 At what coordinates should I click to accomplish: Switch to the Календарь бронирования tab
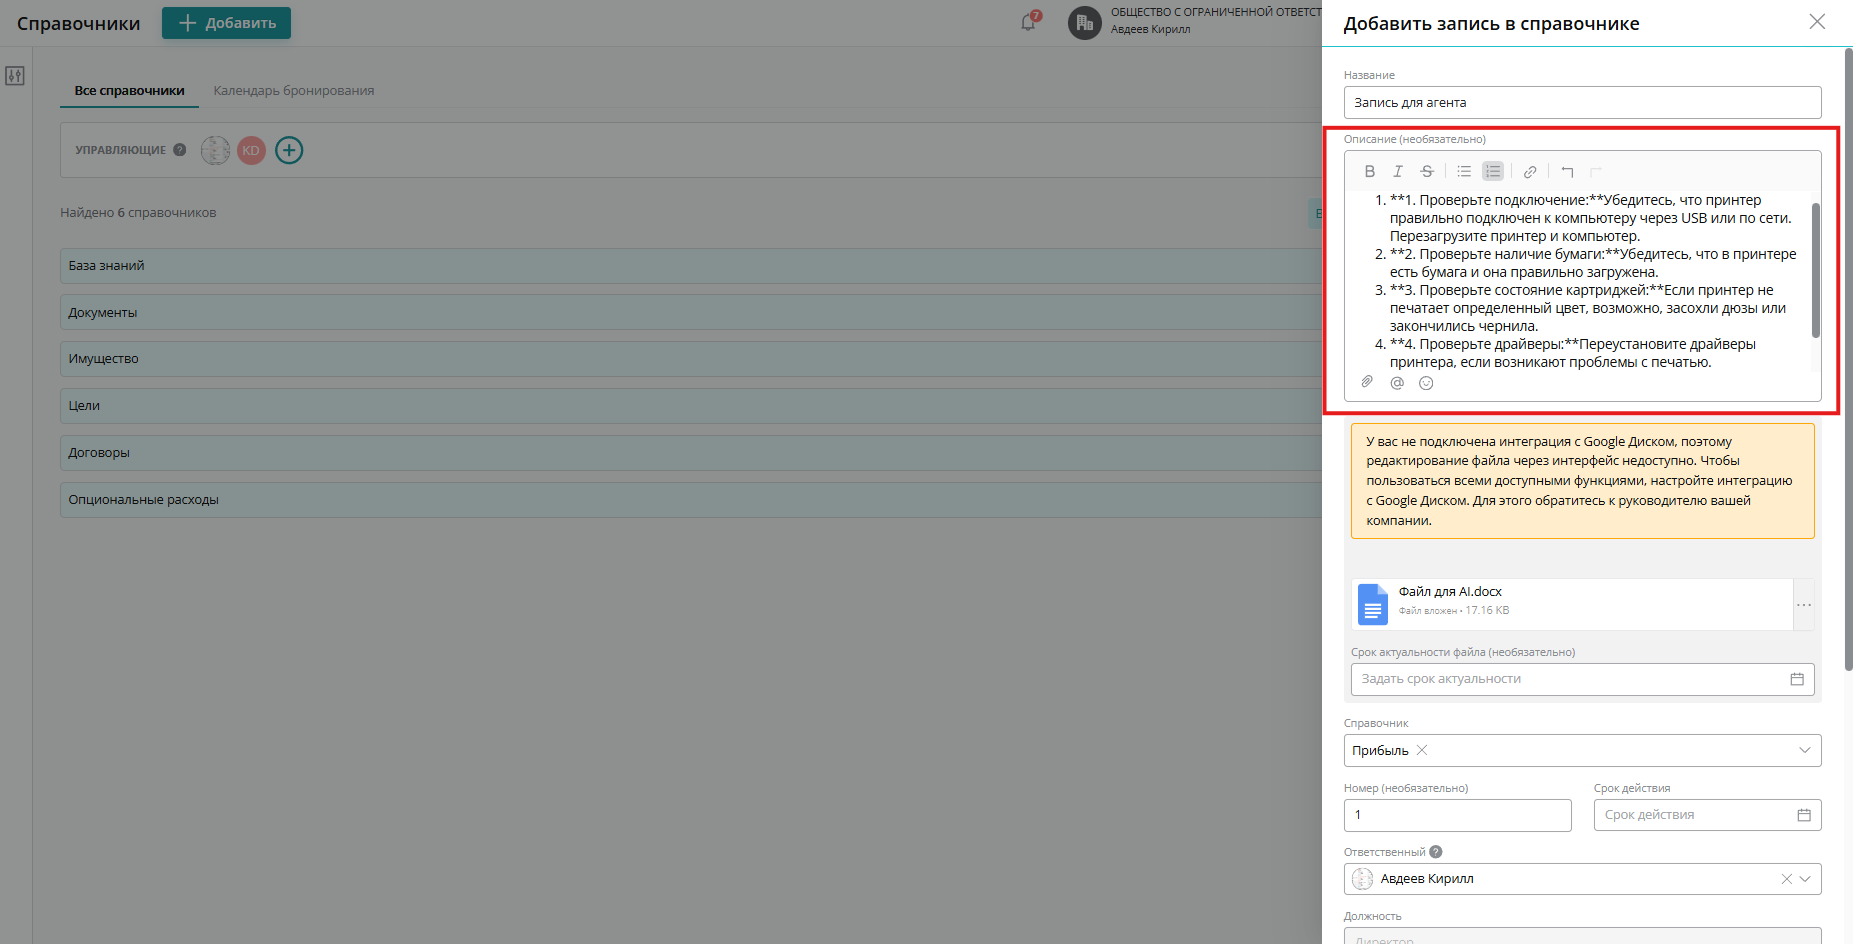(x=293, y=91)
